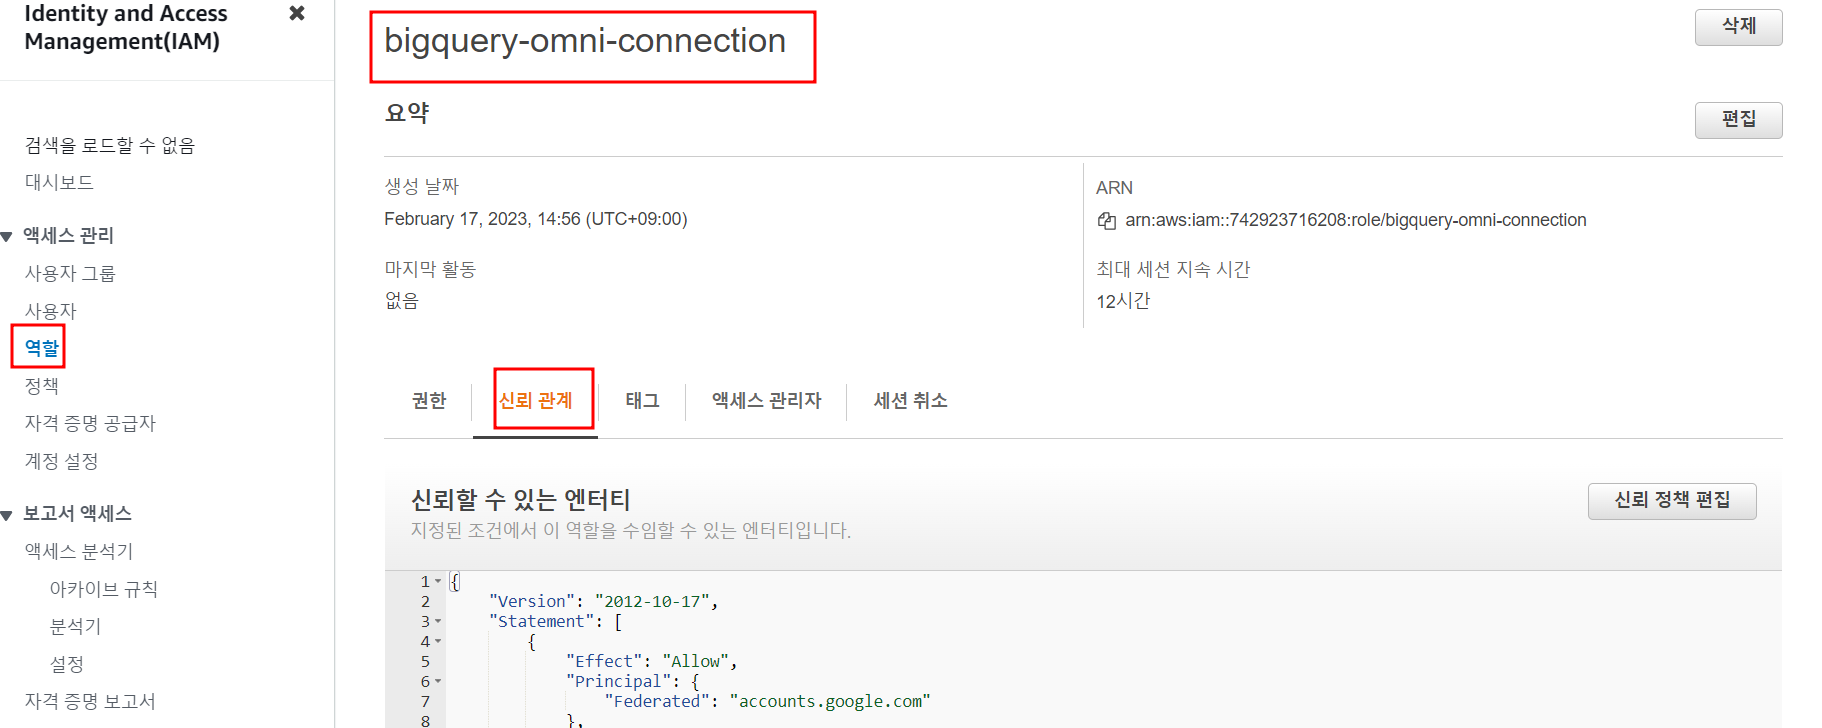The image size is (1822, 728).
Task: Open 사용자 in the sidebar
Action: pos(50,312)
